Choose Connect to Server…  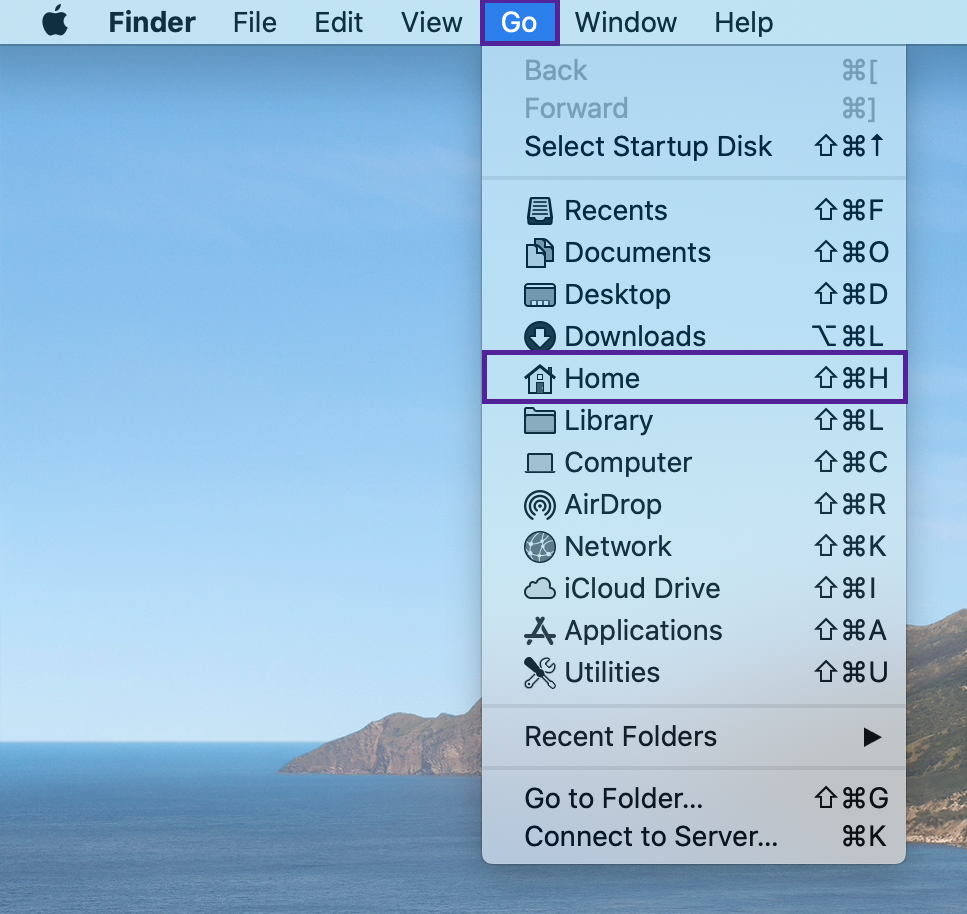click(694, 837)
